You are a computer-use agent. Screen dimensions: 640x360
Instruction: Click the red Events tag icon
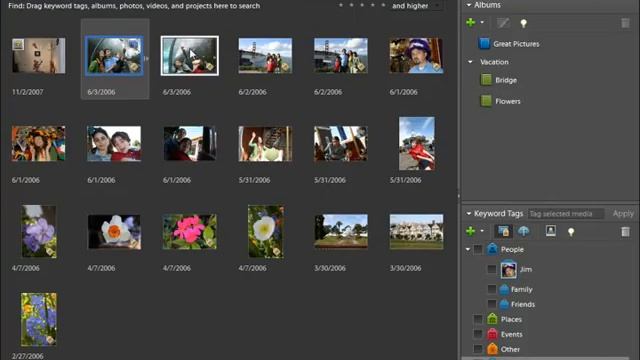[492, 333]
